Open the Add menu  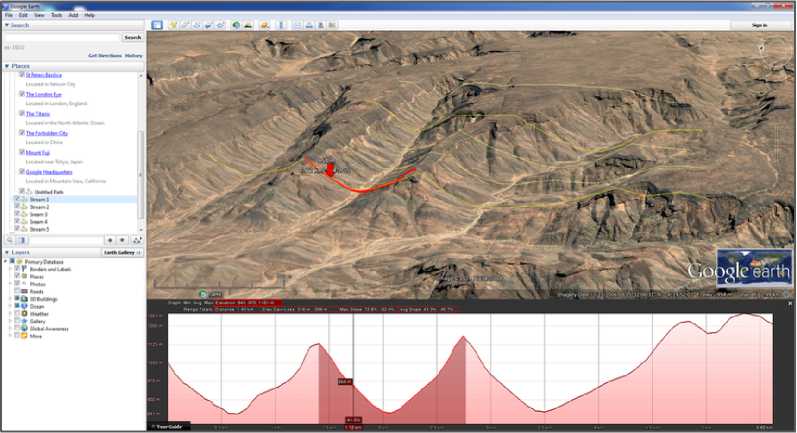[74, 15]
